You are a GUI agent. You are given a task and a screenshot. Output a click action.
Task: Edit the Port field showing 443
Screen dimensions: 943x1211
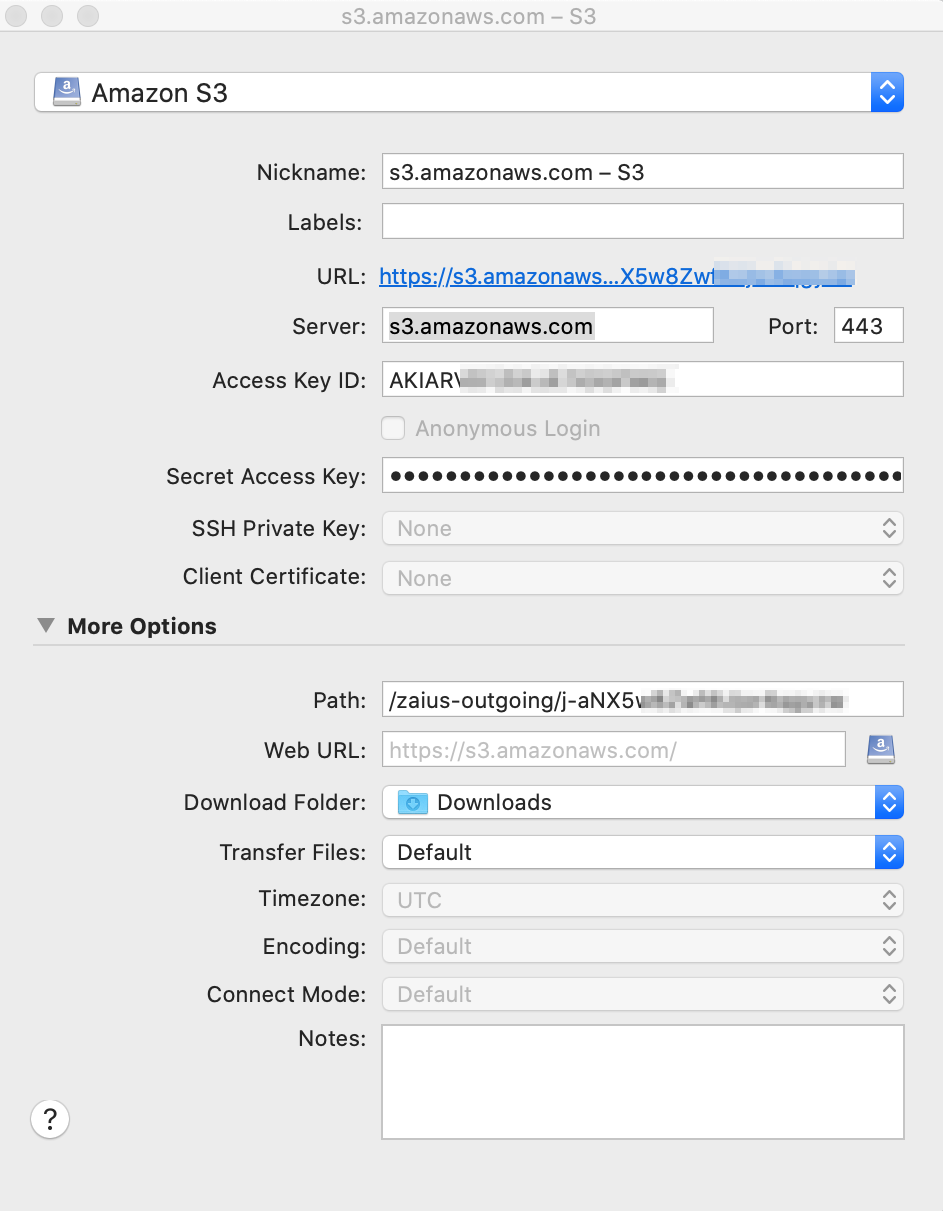coord(868,326)
